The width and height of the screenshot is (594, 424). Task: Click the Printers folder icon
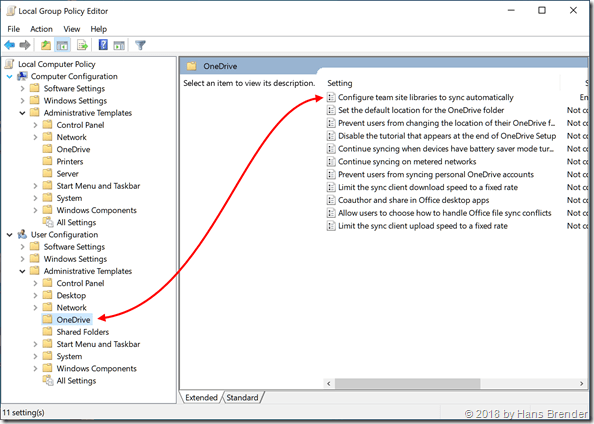point(47,161)
